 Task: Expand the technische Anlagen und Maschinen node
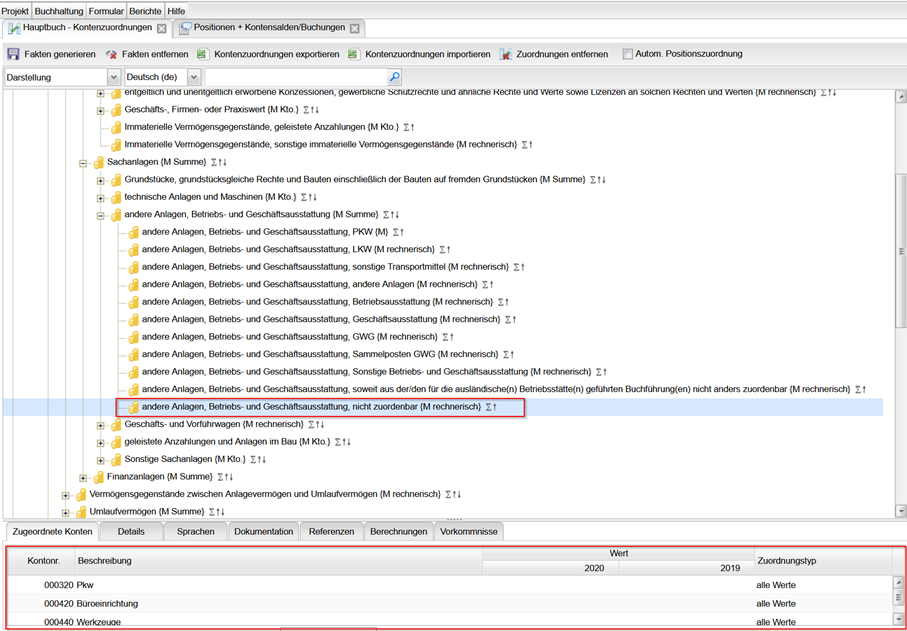[x=100, y=198]
